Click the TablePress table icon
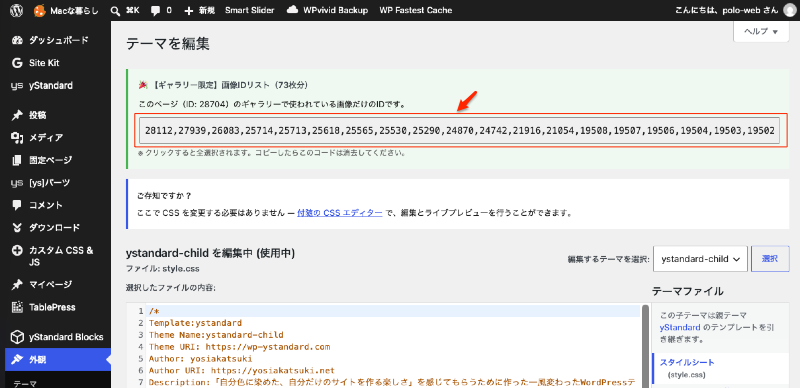 [17, 307]
